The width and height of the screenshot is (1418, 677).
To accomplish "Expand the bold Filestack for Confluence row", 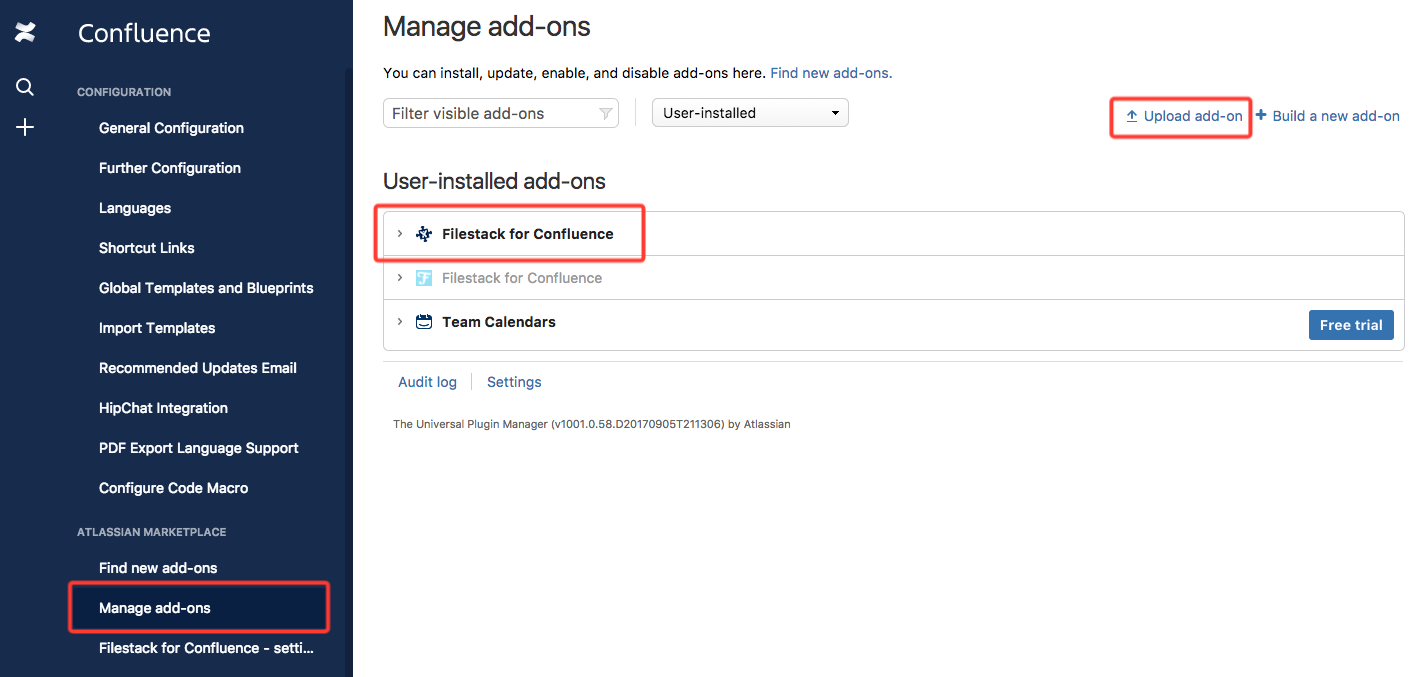I will pyautogui.click(x=400, y=234).
